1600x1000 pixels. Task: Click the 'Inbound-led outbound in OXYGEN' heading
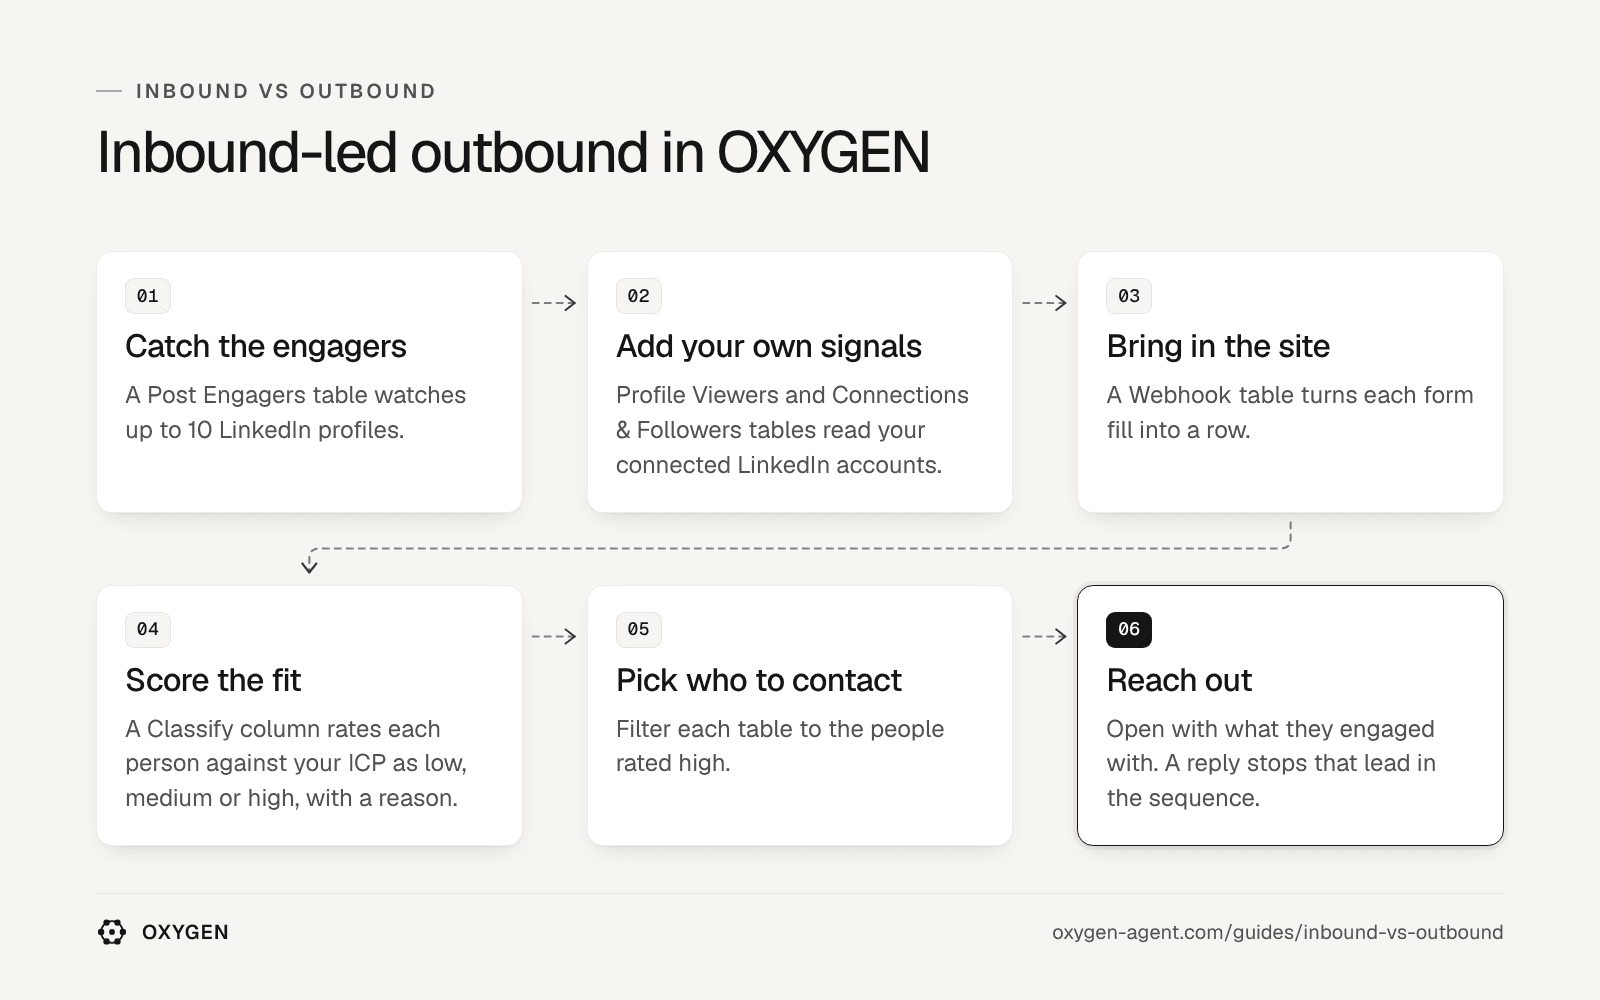513,152
